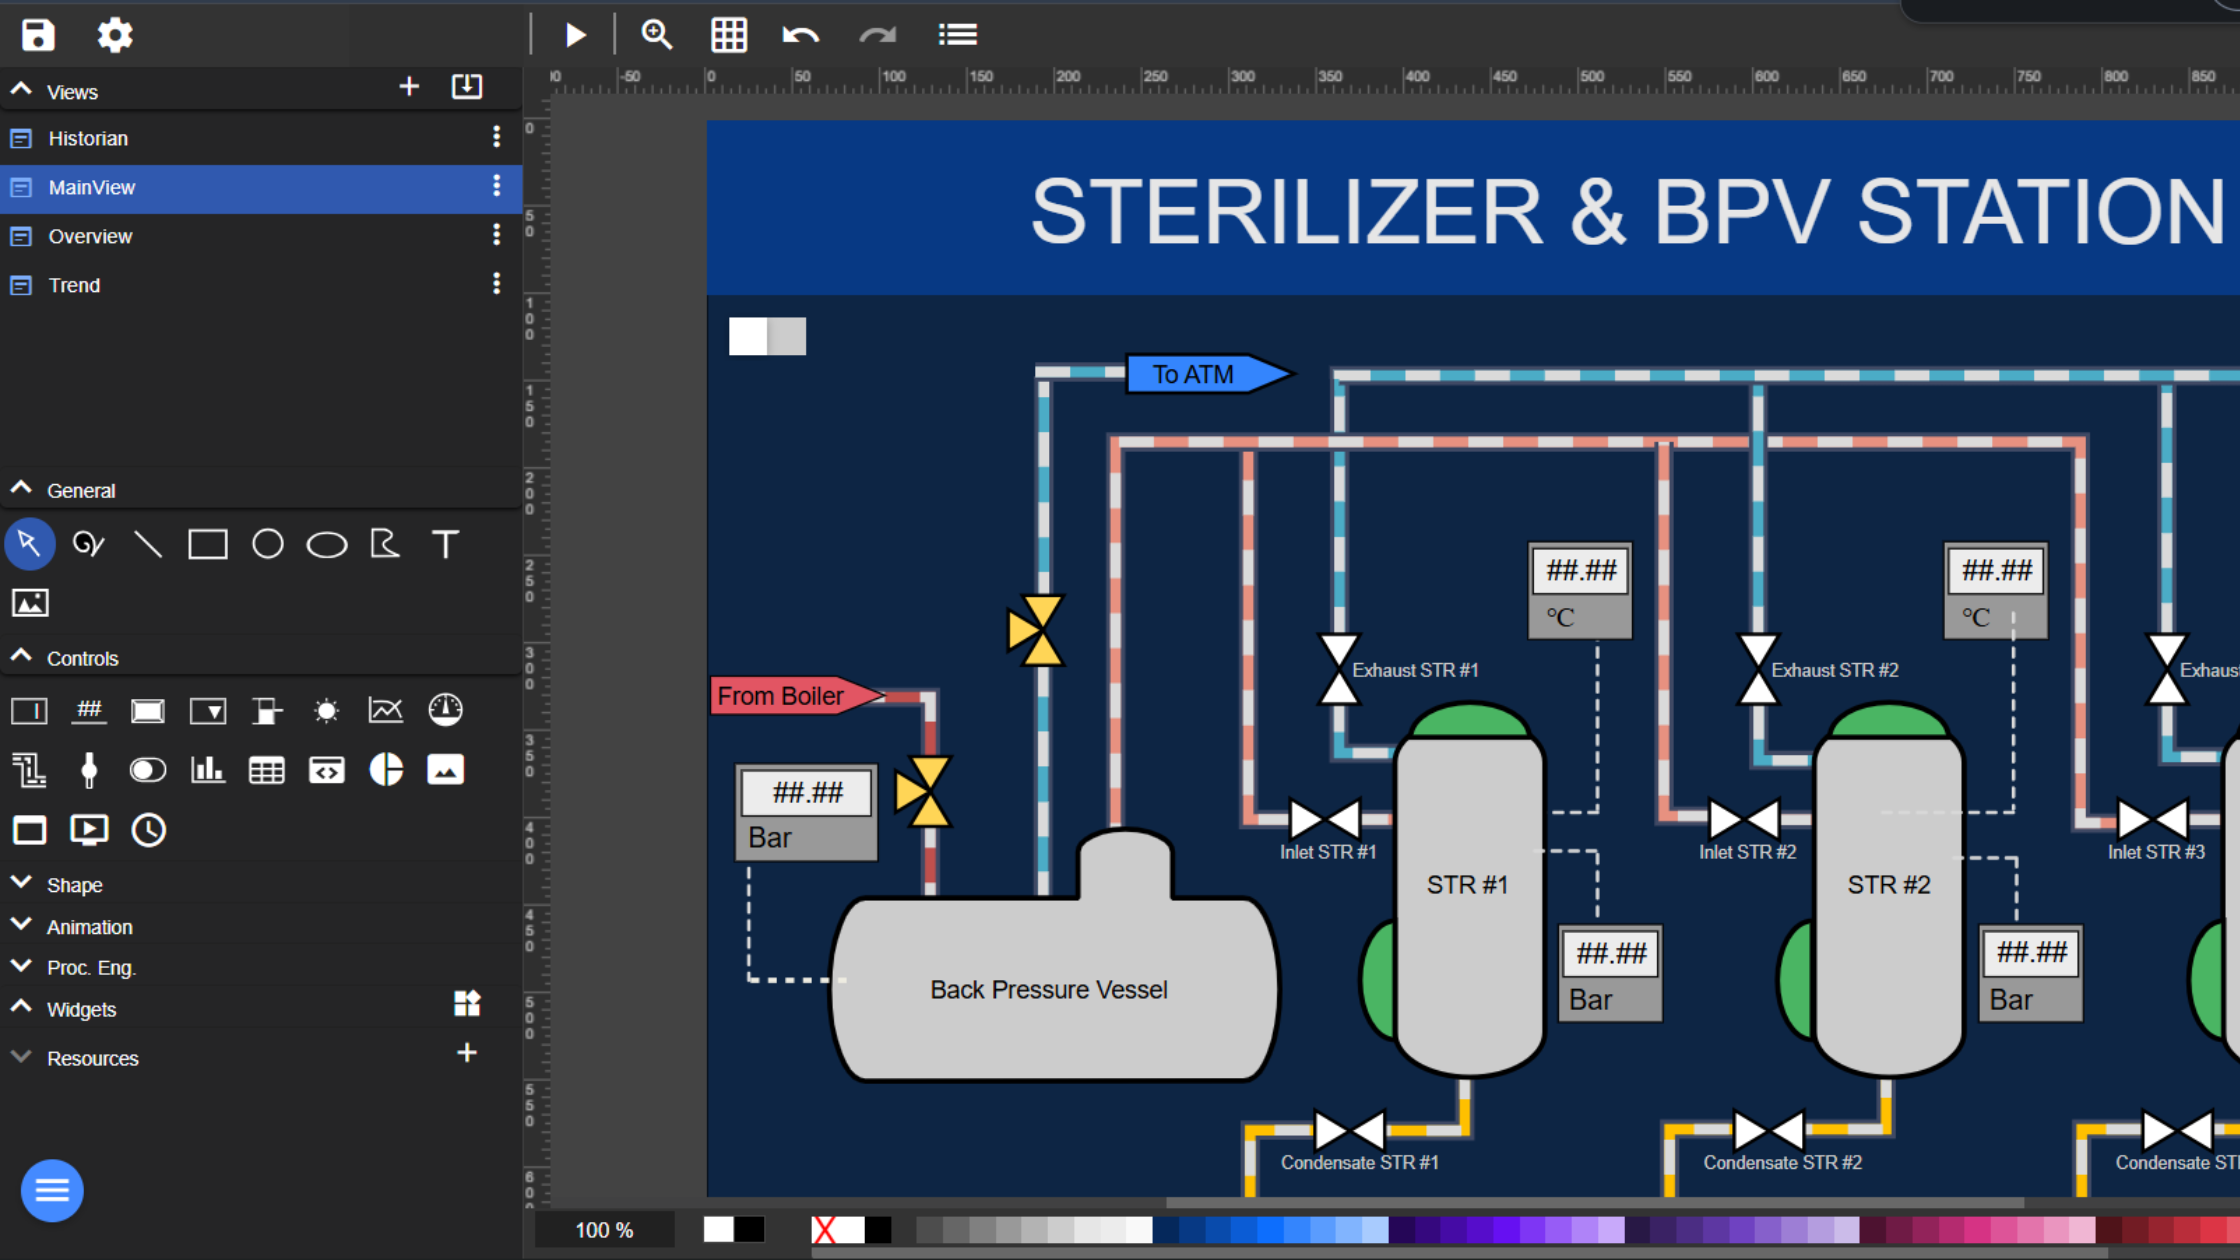2240x1260 pixels.
Task: Select the toggle switch control in Controls
Action: click(148, 770)
